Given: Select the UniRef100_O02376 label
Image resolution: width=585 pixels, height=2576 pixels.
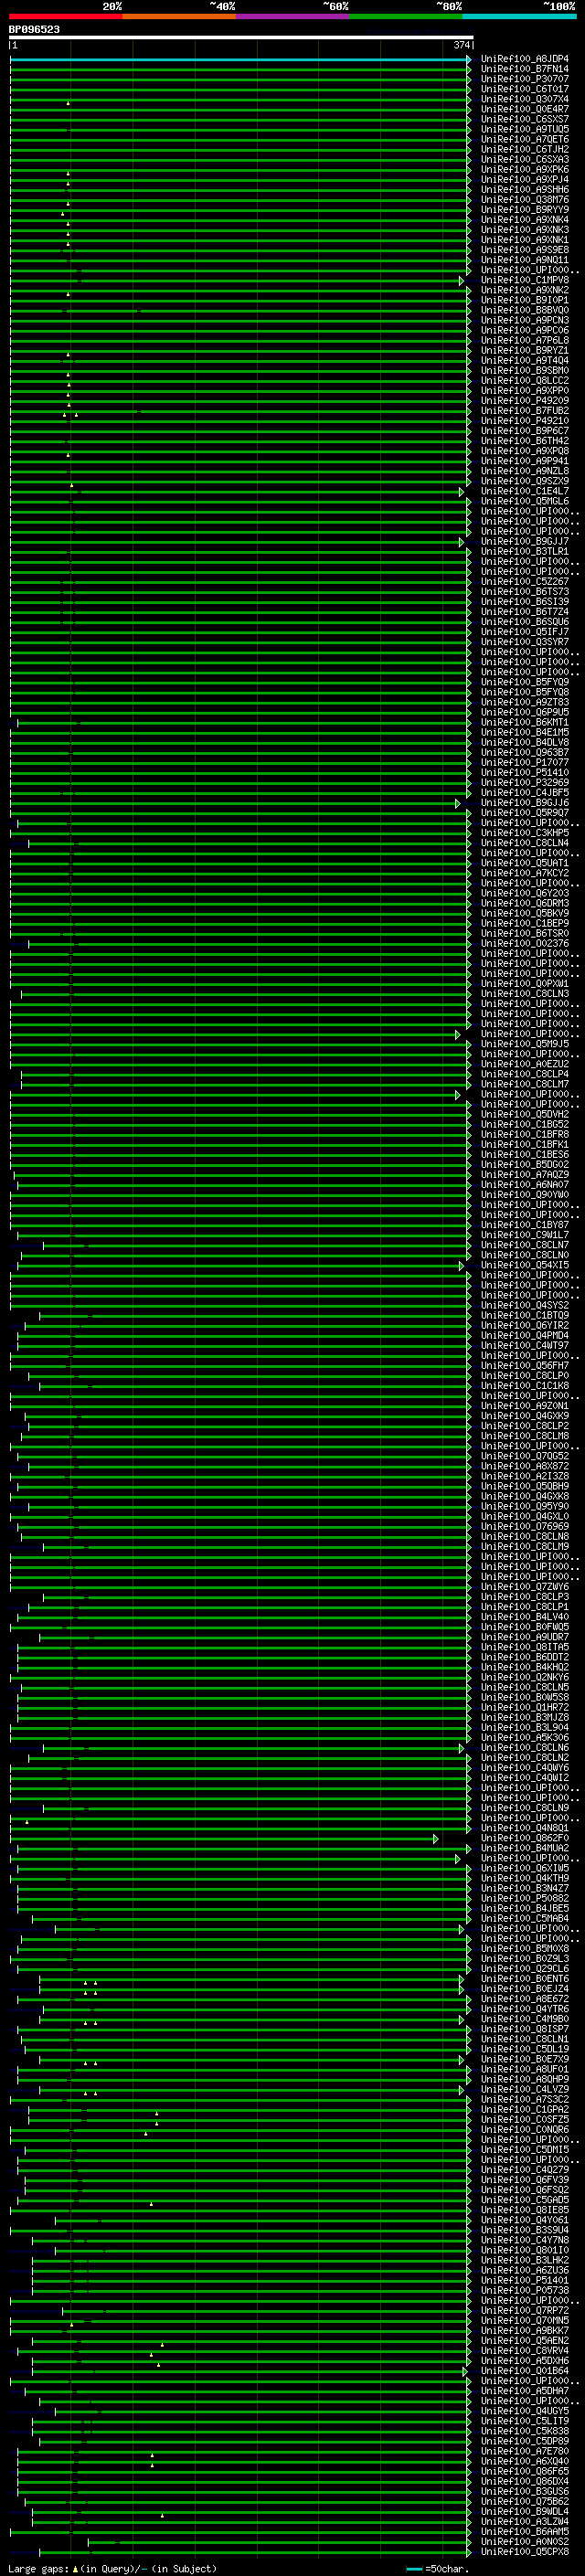Looking at the screenshot, I should [x=525, y=944].
